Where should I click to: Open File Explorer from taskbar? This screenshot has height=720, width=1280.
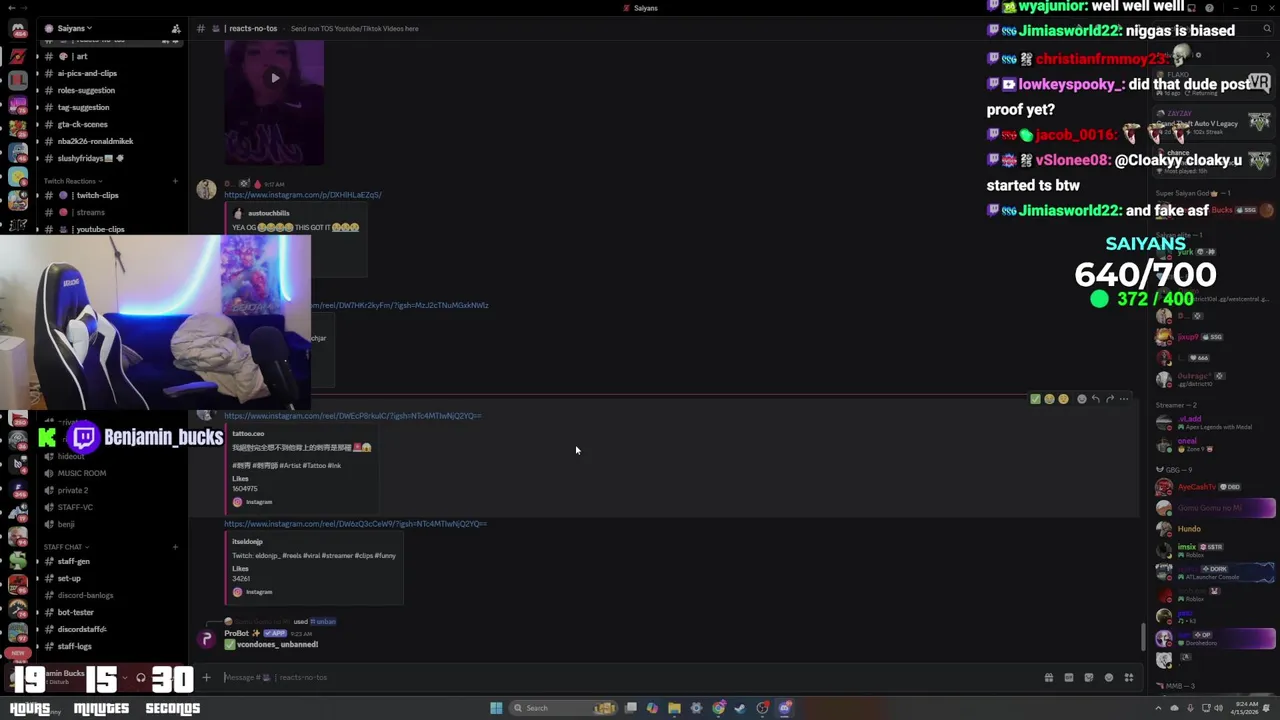674,708
